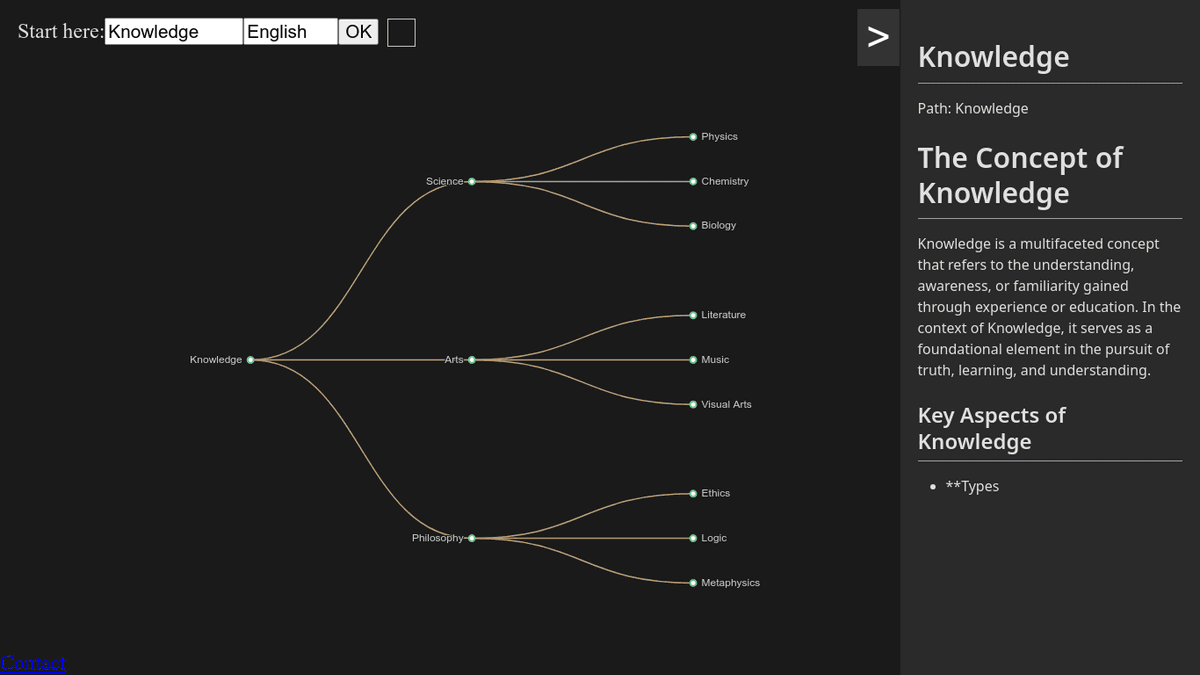Click the Music node
Viewport: 1200px width, 675px height.
click(x=693, y=360)
